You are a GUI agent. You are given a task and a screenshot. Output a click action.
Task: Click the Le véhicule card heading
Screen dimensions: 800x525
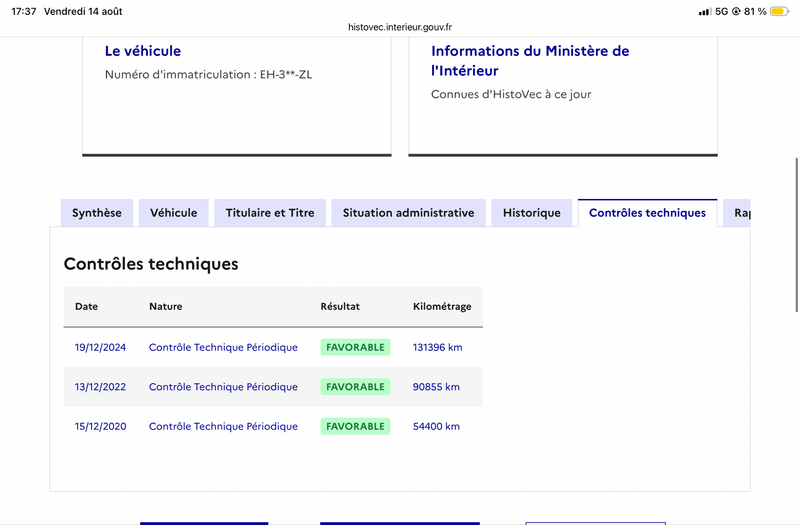coord(143,51)
